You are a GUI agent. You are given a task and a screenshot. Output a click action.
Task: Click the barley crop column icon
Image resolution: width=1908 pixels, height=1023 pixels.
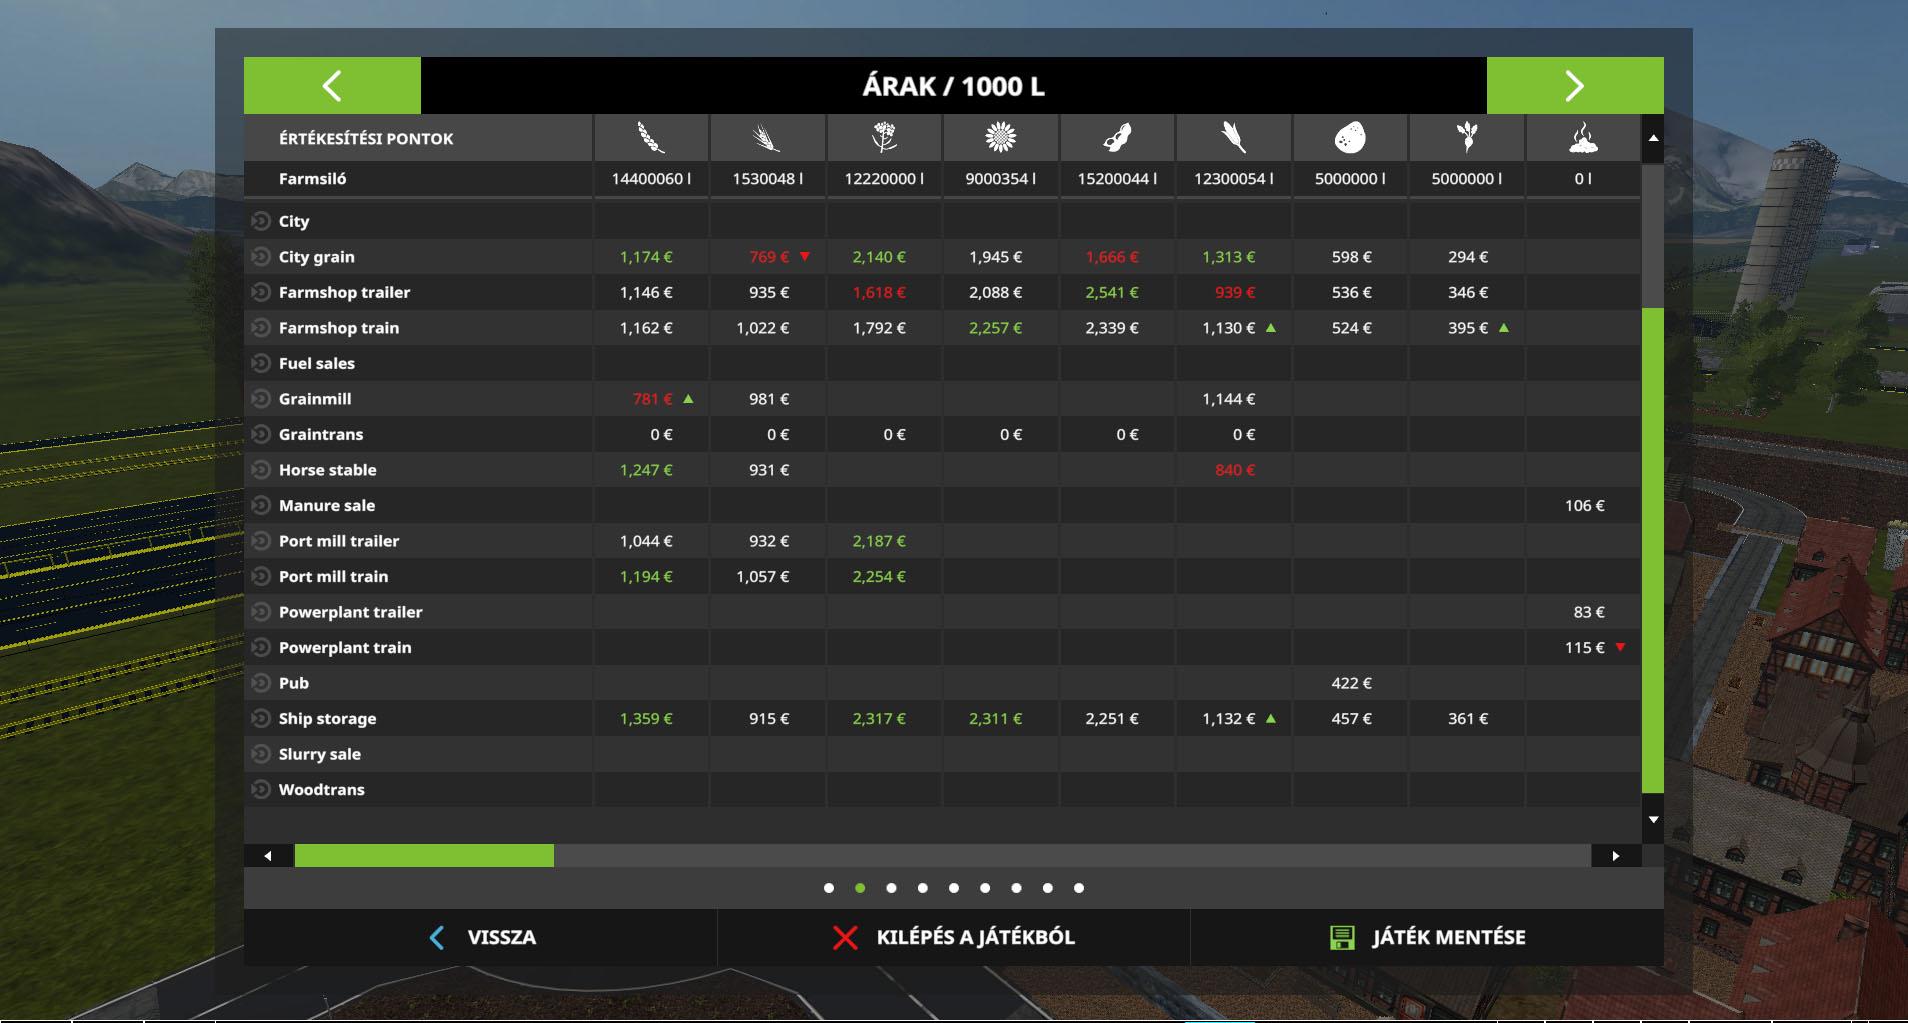(x=767, y=138)
